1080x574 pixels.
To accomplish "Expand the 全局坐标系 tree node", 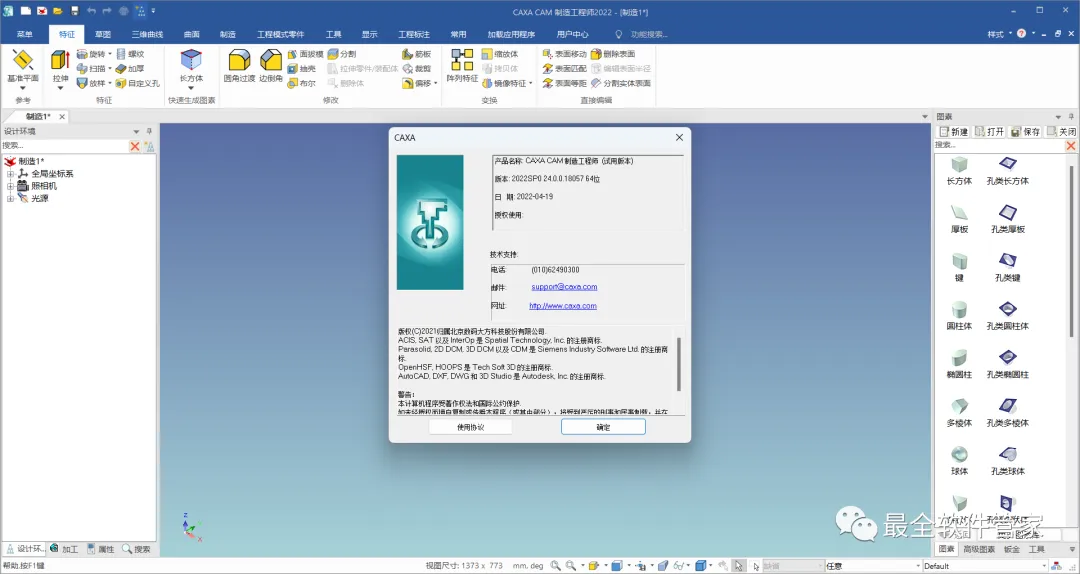I will click(10, 174).
